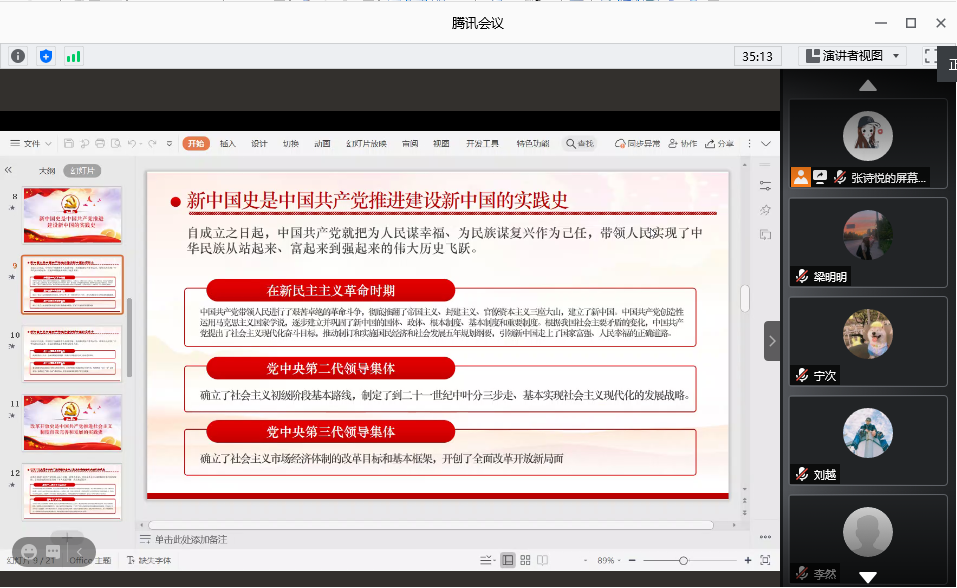Select slide 11 thumbnail
Screen dimensions: 957x588
73,423
